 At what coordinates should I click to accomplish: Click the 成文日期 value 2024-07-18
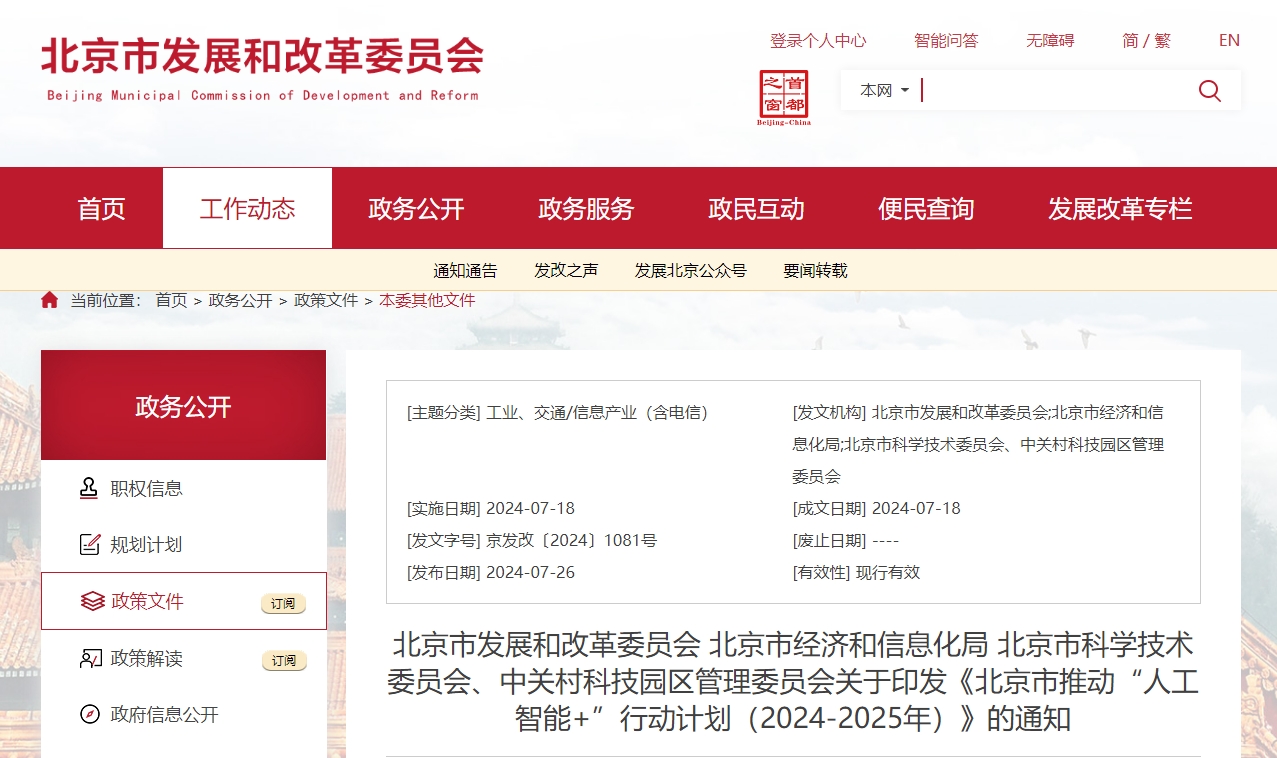click(916, 508)
